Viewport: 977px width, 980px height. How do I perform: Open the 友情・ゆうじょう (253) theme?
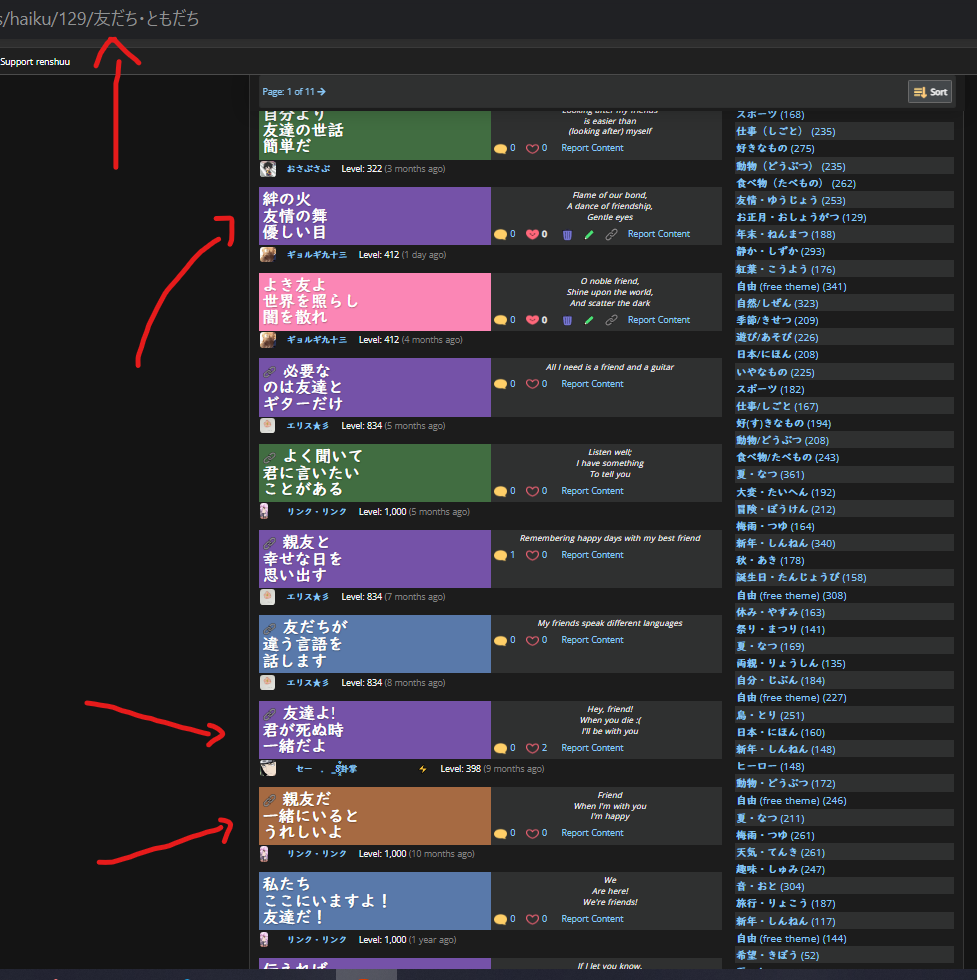[790, 200]
